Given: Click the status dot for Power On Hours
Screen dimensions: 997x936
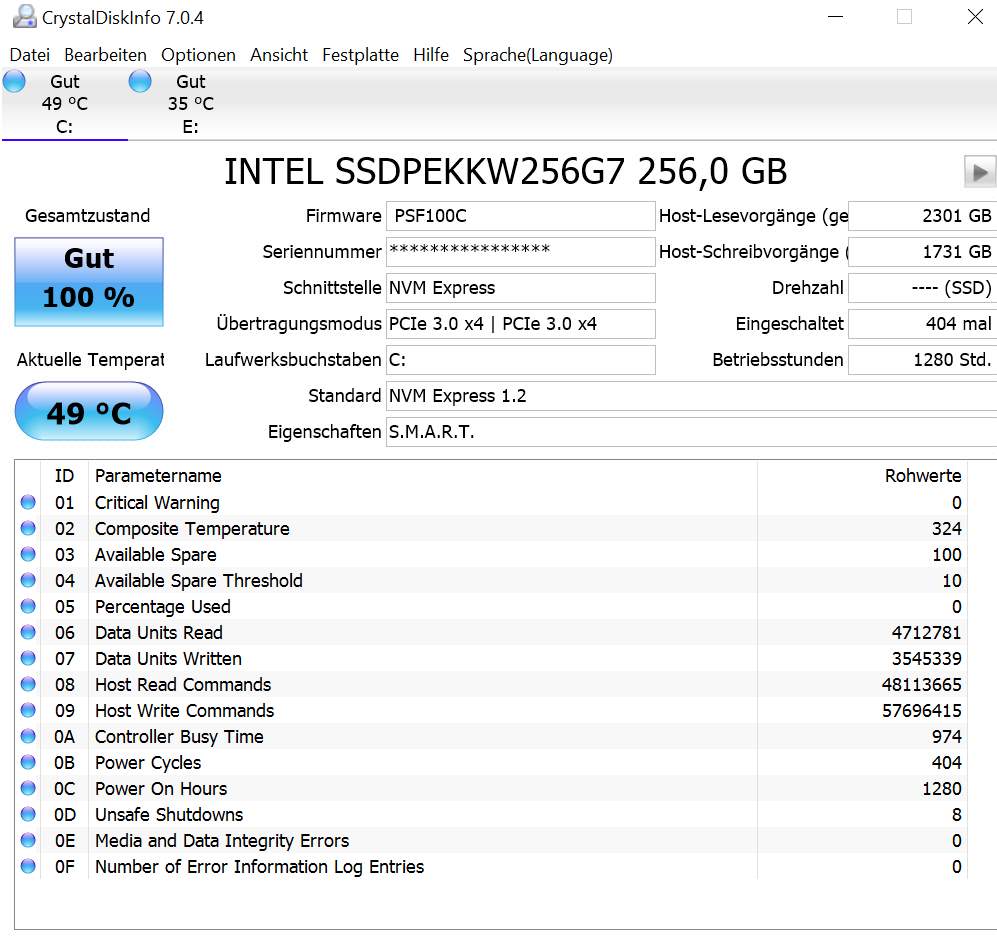Looking at the screenshot, I should click(28, 789).
